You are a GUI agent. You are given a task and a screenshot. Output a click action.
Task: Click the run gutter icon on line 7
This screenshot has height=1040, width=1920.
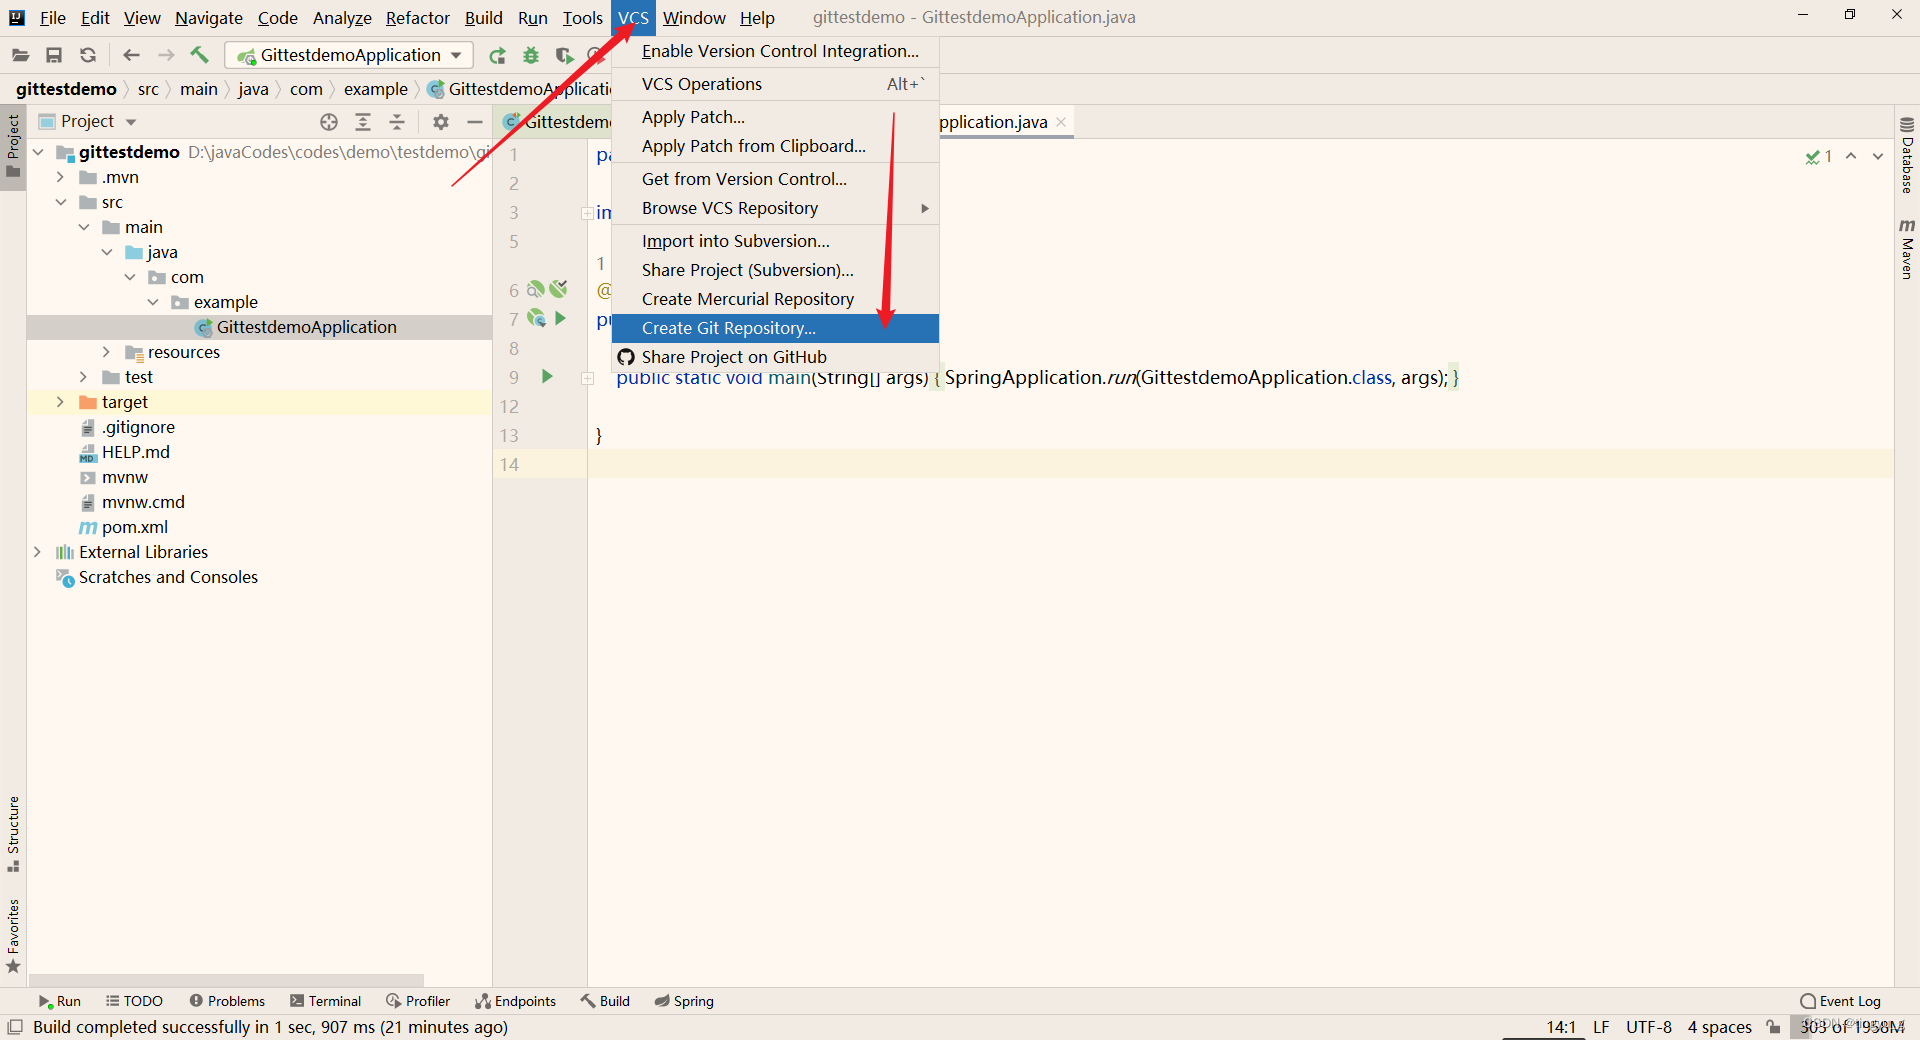(561, 319)
